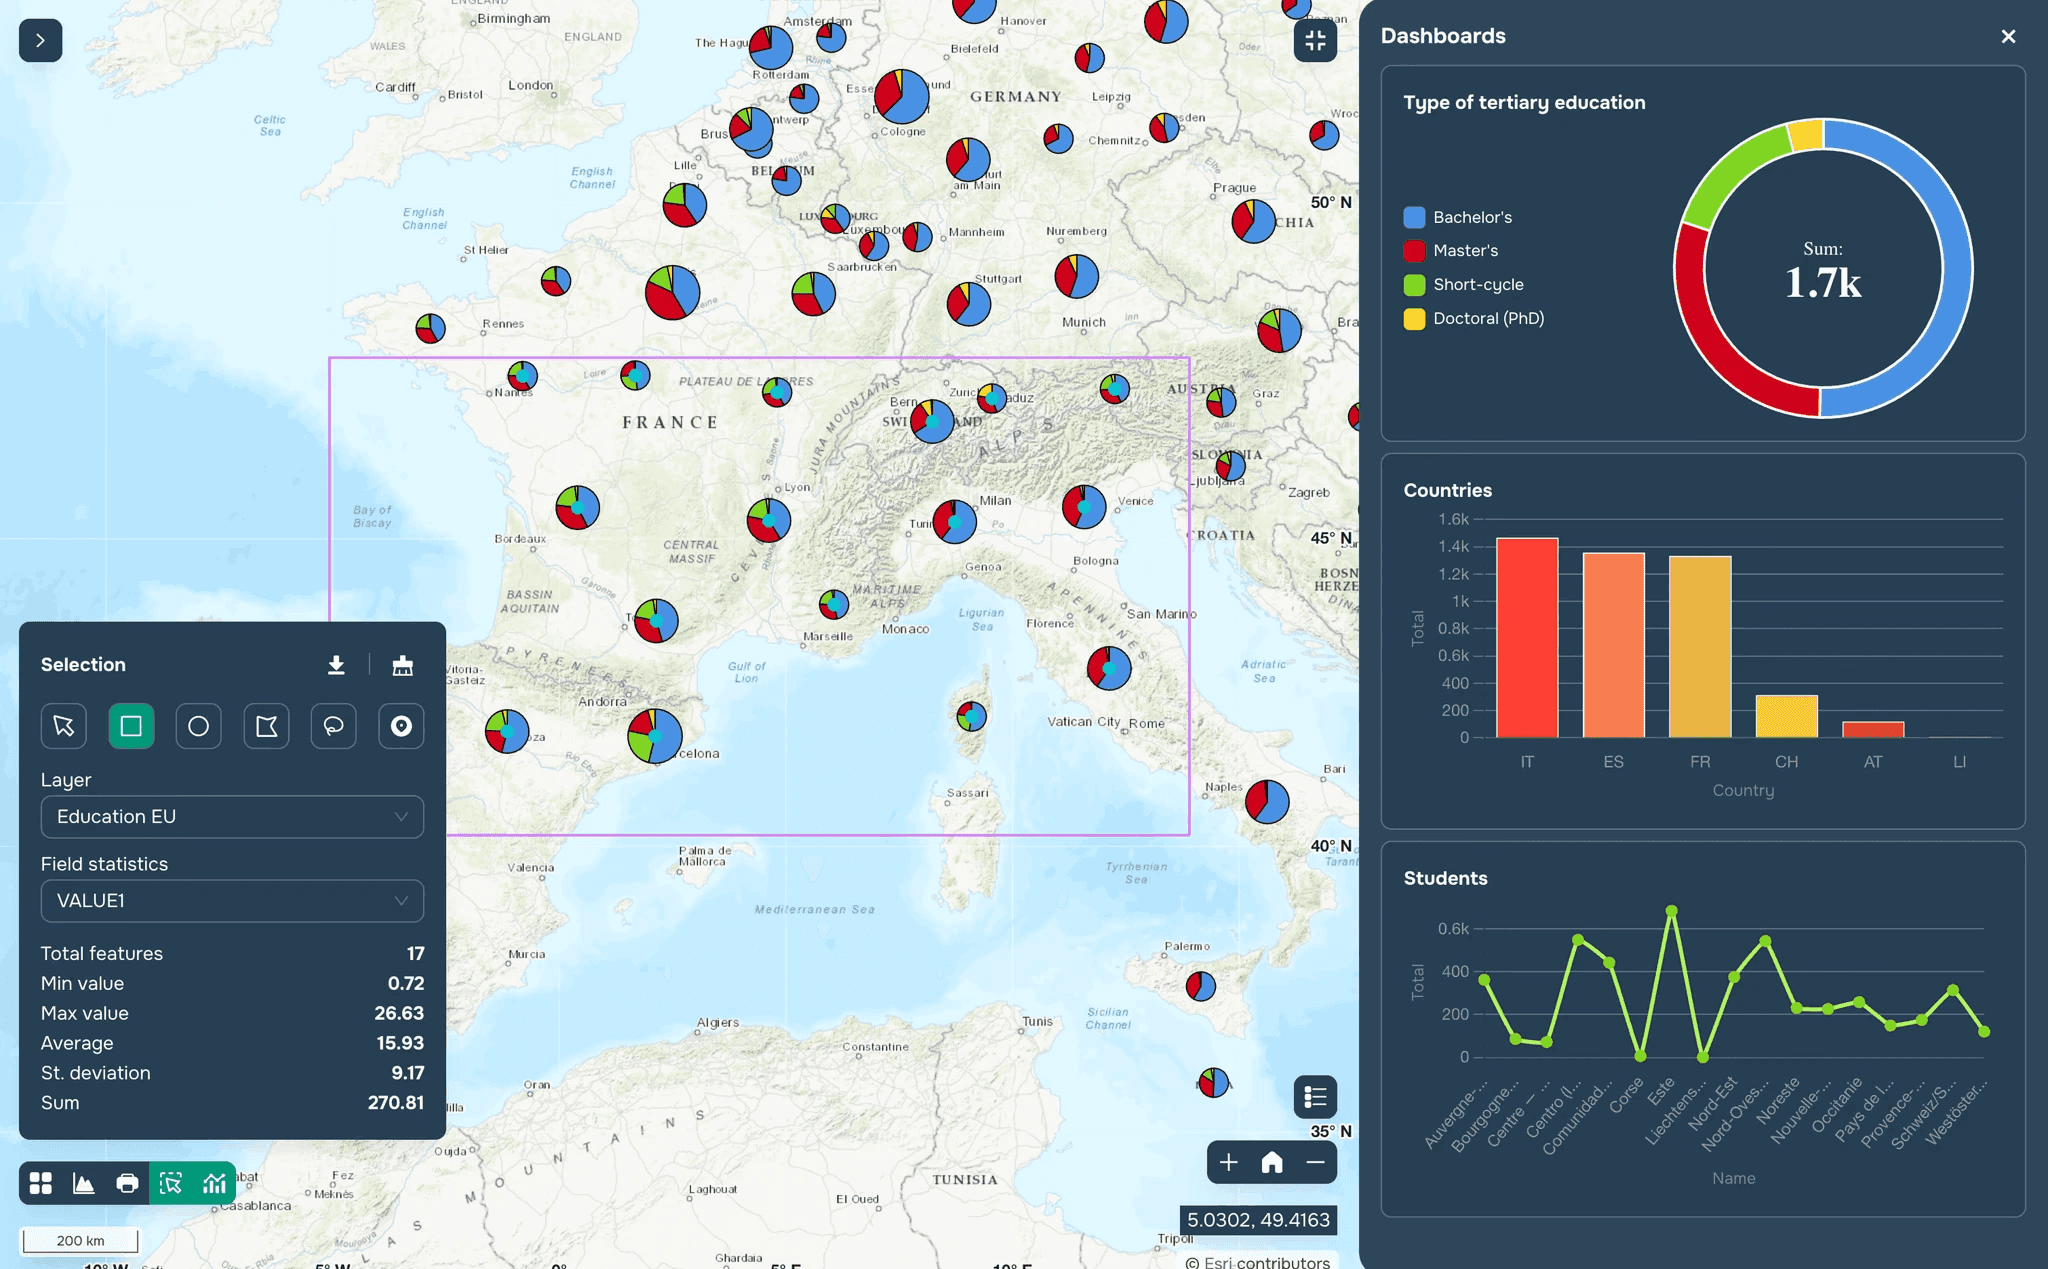Toggle the rectangle selection tool off
2048x1269 pixels.
(x=131, y=726)
